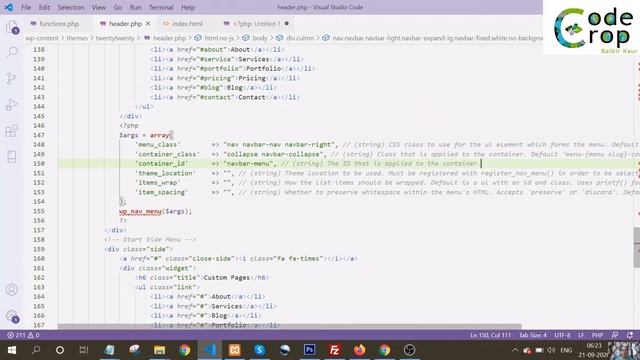
Task: Open the first Chrome icon on taskbar
Action: pos(184,350)
